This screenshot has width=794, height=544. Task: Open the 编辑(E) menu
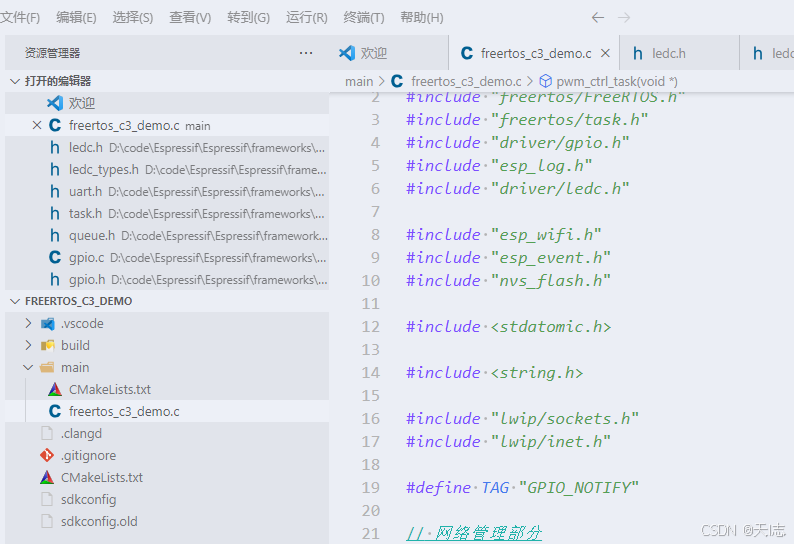click(76, 18)
